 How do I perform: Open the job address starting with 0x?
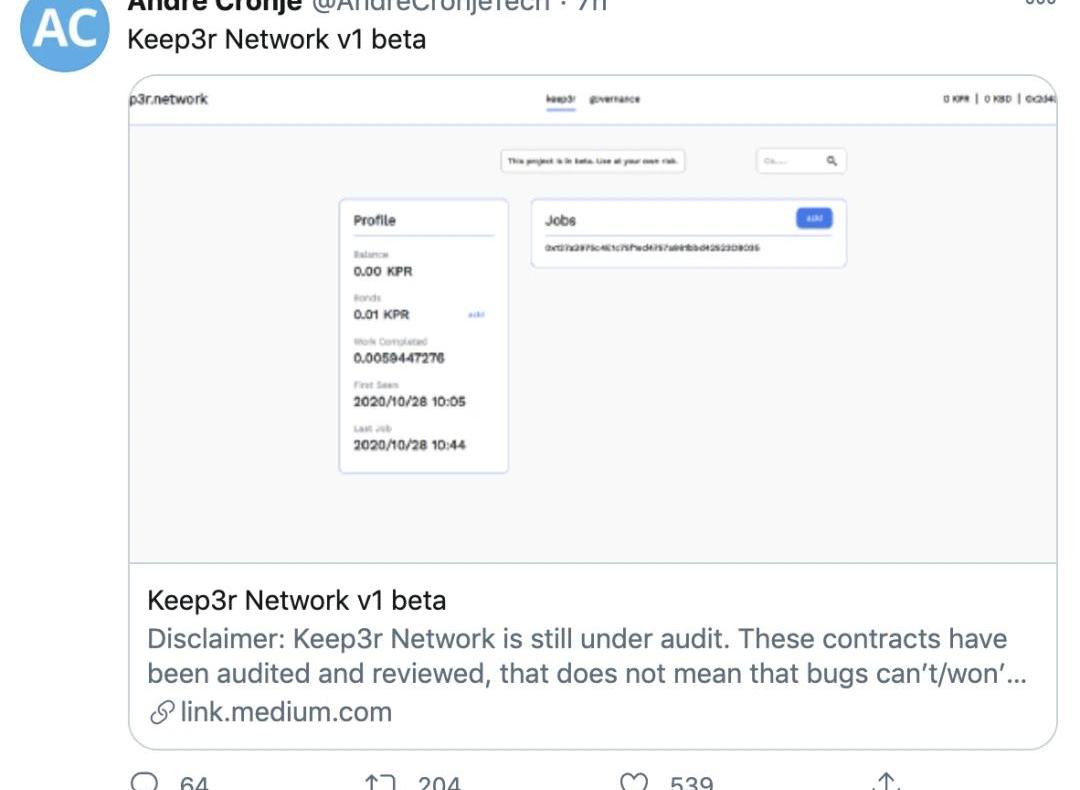click(x=652, y=247)
